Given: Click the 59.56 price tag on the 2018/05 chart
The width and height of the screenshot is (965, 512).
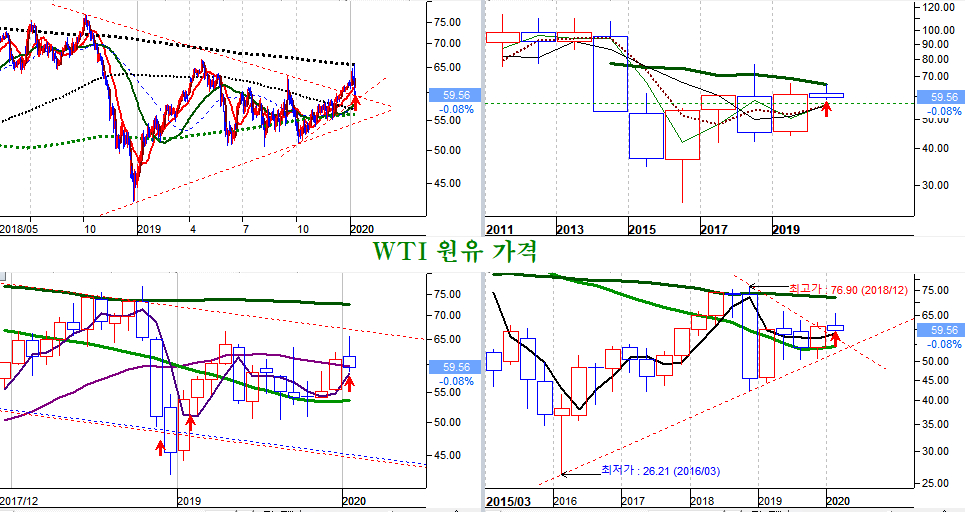Looking at the screenshot, I should coord(455,95).
